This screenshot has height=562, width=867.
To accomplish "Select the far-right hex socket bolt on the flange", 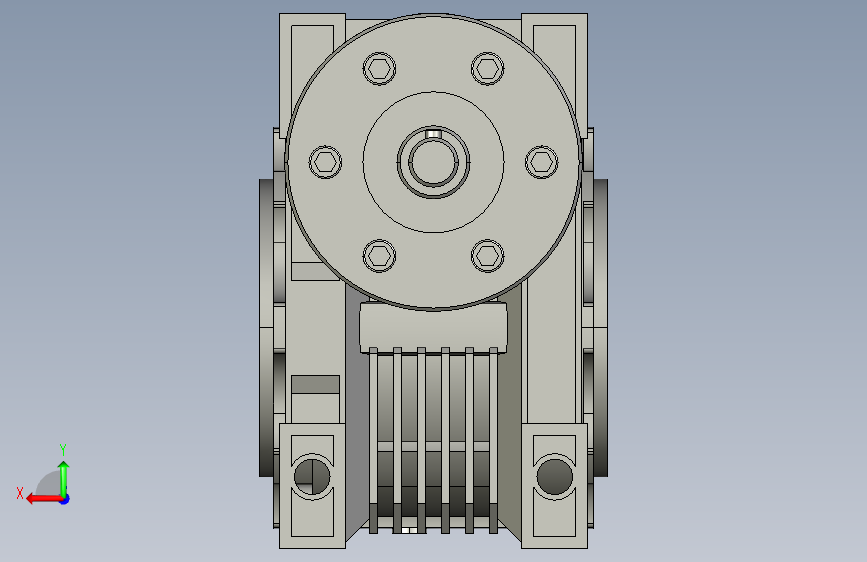I will [541, 162].
